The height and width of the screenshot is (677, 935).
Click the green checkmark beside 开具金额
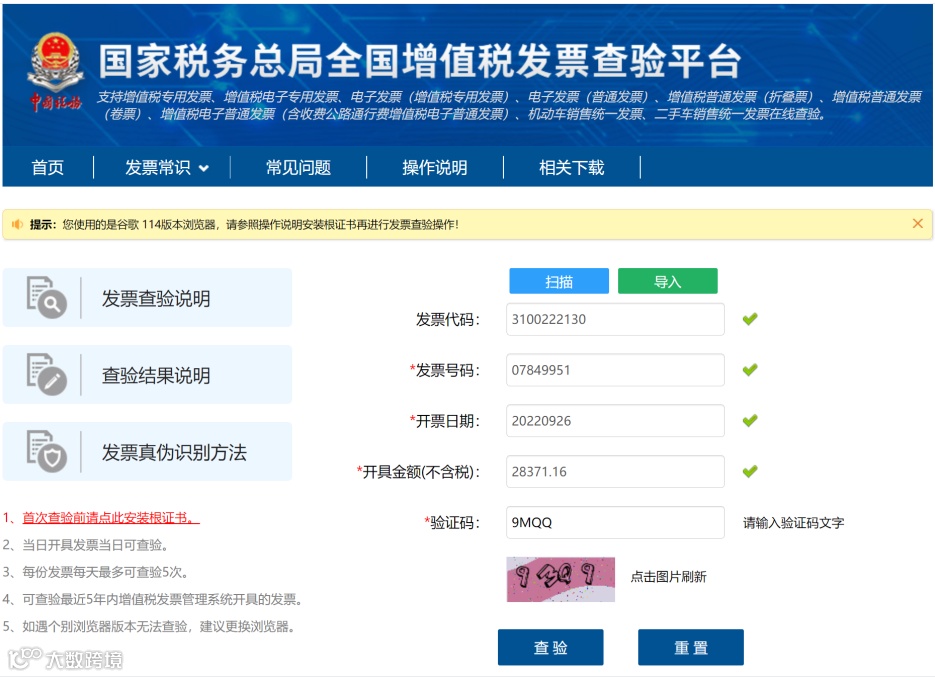click(x=750, y=471)
